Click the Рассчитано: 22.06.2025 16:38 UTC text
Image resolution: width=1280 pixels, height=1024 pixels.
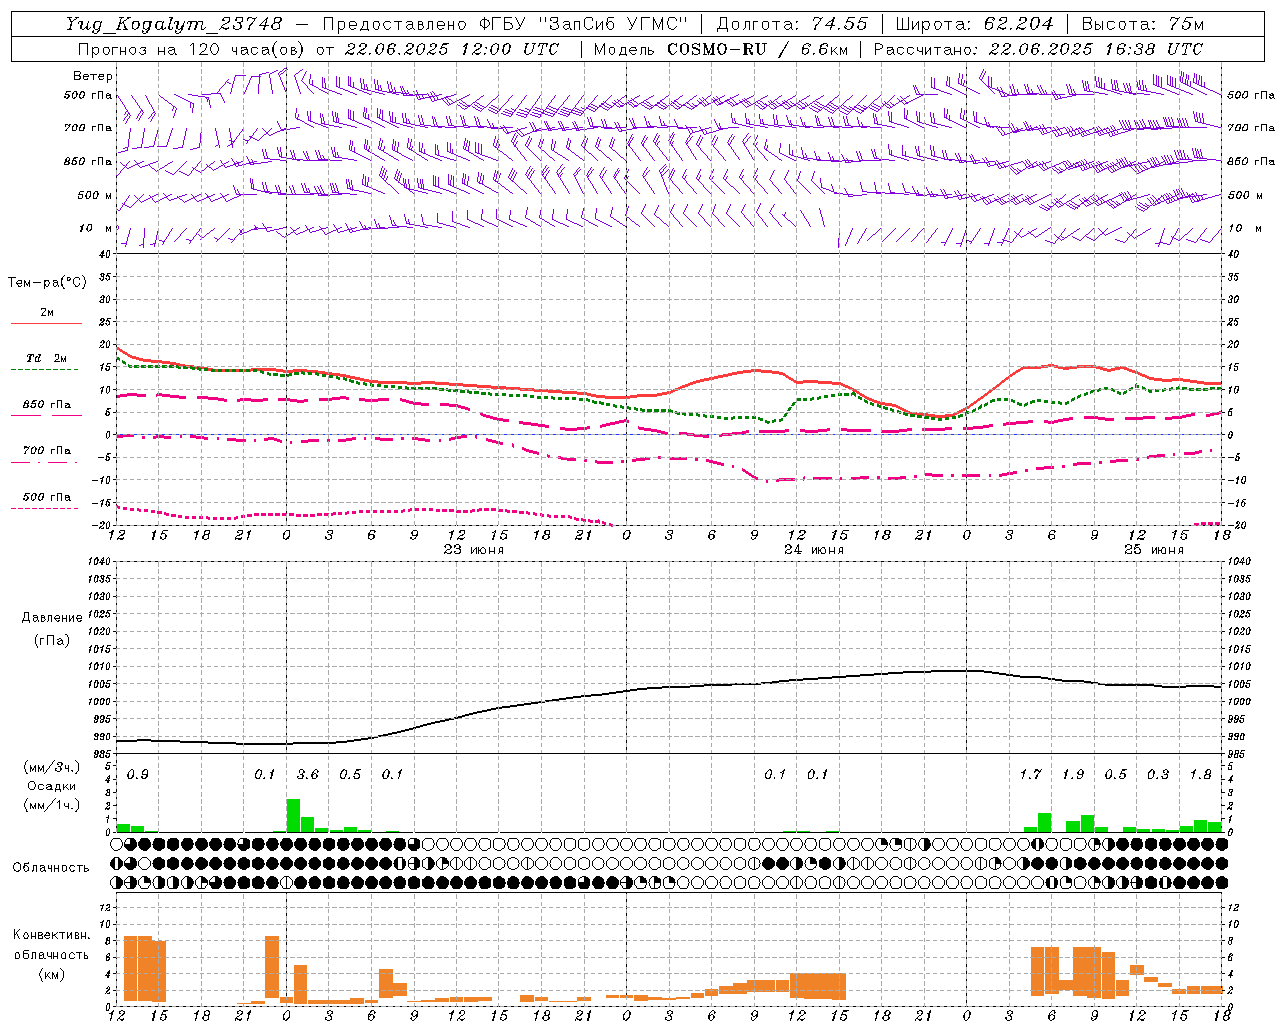[x=1038, y=49]
